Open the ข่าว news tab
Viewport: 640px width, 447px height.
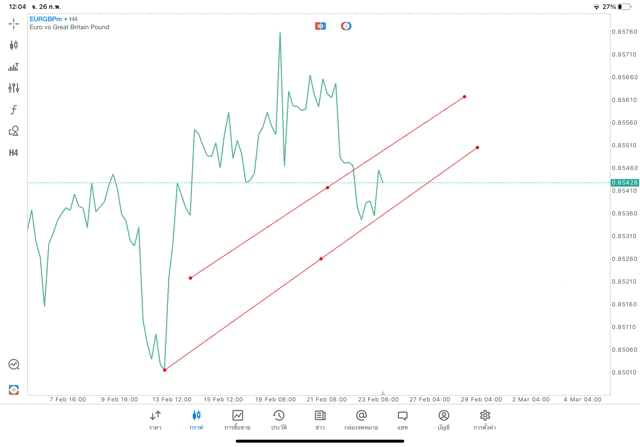tap(320, 419)
